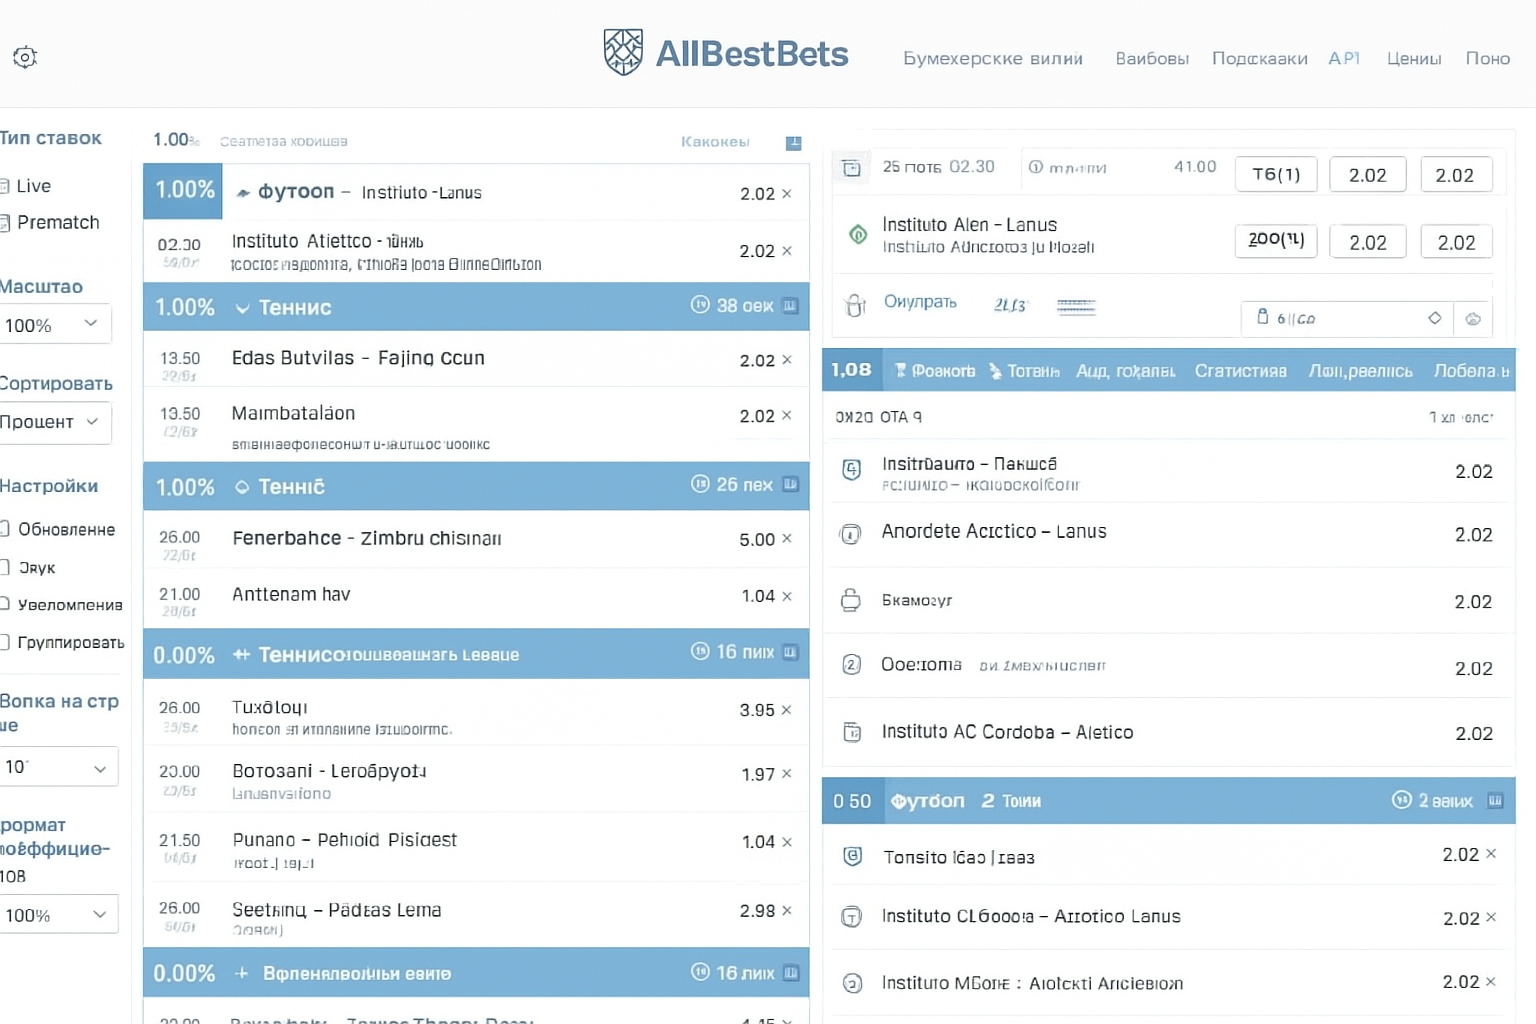The width and height of the screenshot is (1536, 1024).
Task: Click the settings gear icon at top left
Action: (25, 57)
